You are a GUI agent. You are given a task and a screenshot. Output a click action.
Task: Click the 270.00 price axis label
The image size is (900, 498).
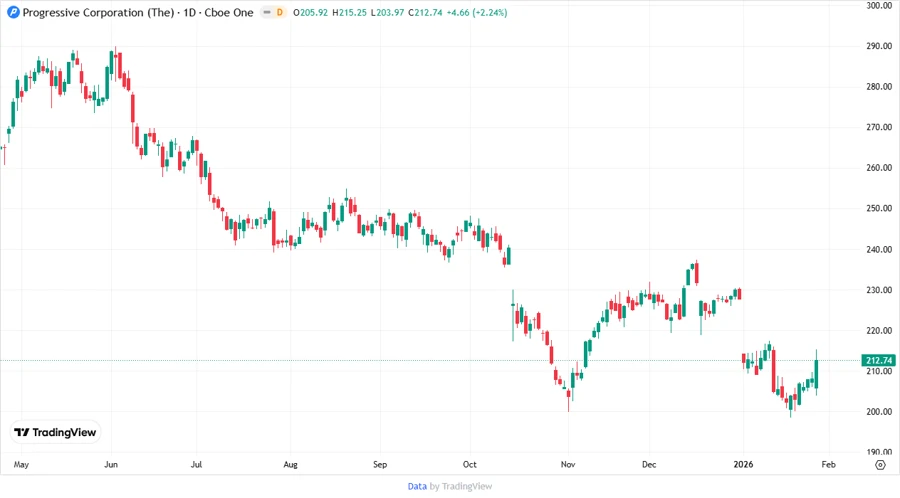[x=879, y=127]
